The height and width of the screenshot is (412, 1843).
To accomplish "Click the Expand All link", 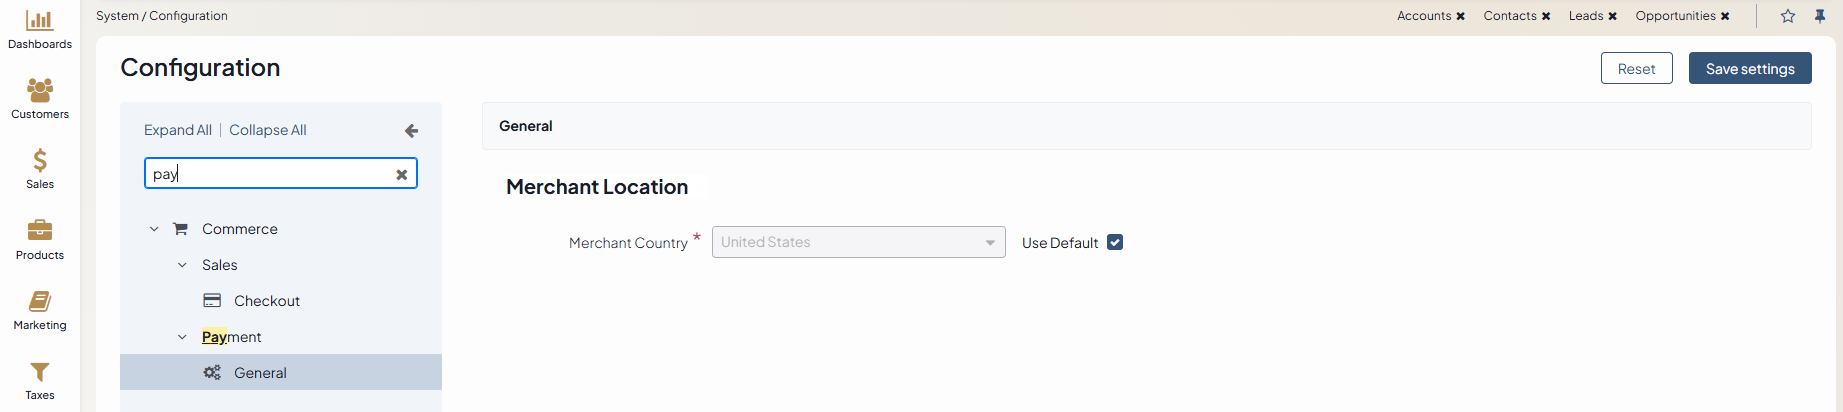I will tap(178, 130).
